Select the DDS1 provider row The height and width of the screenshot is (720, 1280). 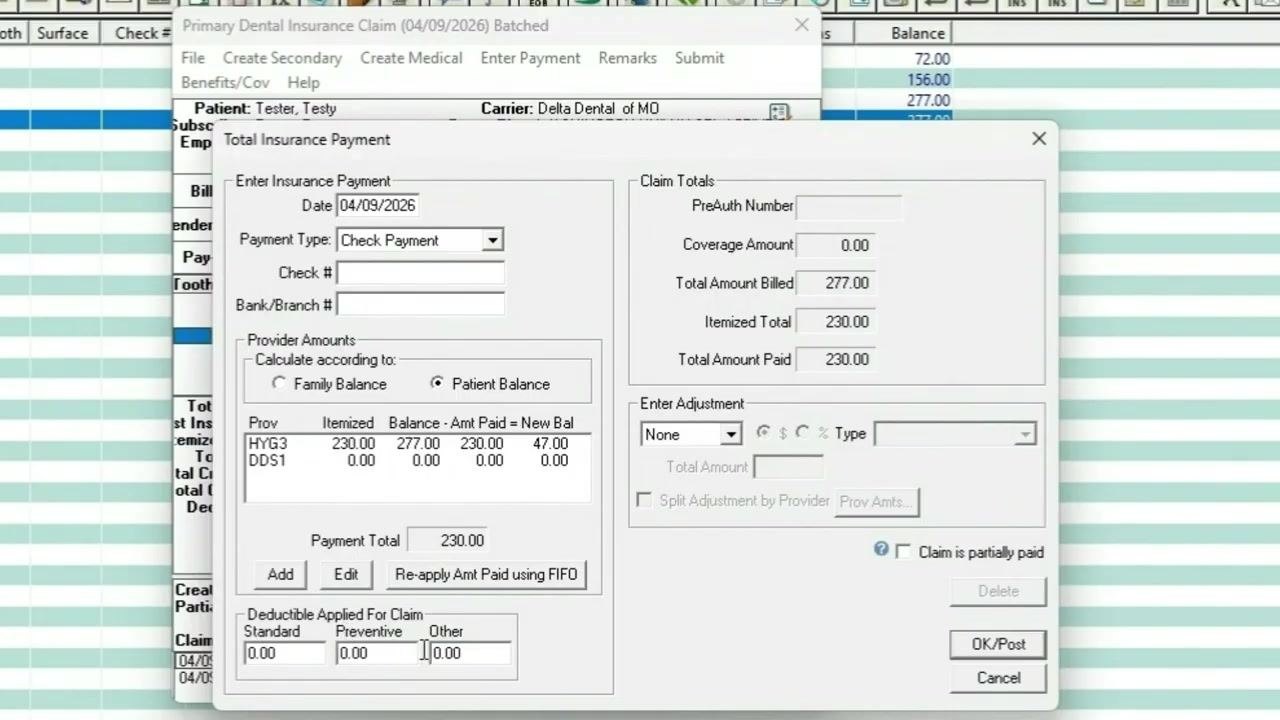click(417, 461)
